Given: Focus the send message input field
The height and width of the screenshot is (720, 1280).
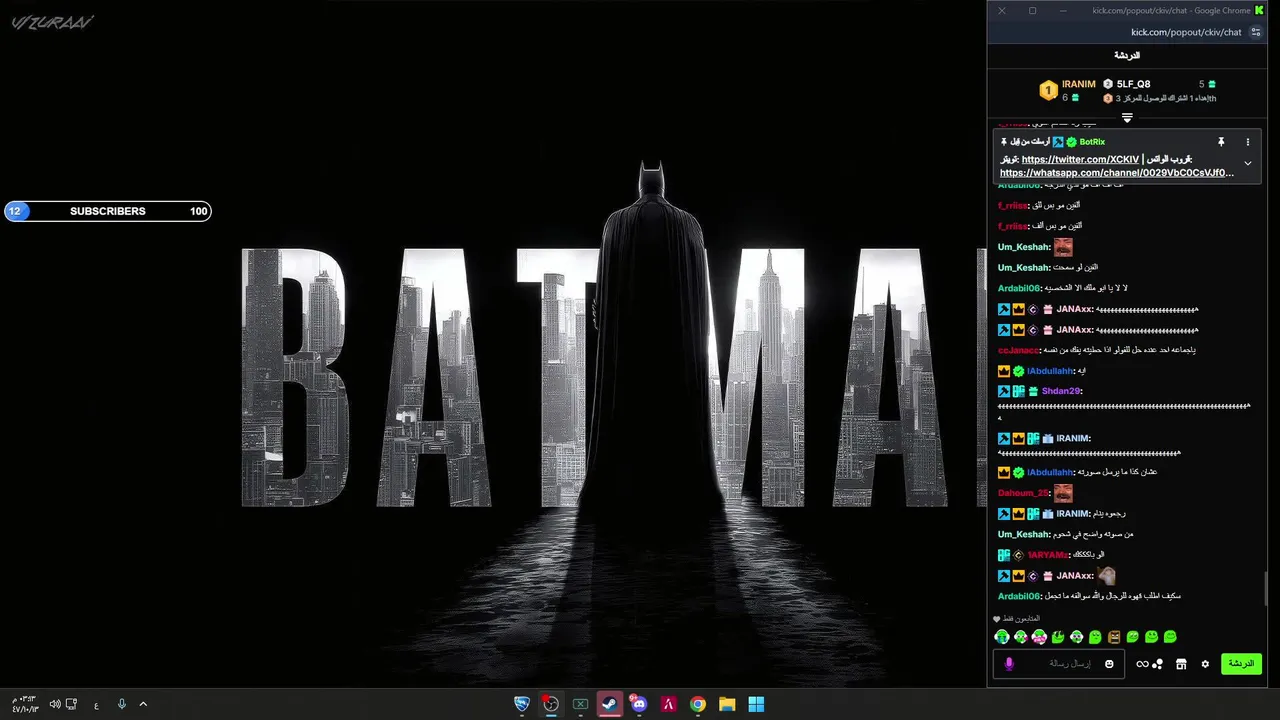Looking at the screenshot, I should (x=1058, y=664).
